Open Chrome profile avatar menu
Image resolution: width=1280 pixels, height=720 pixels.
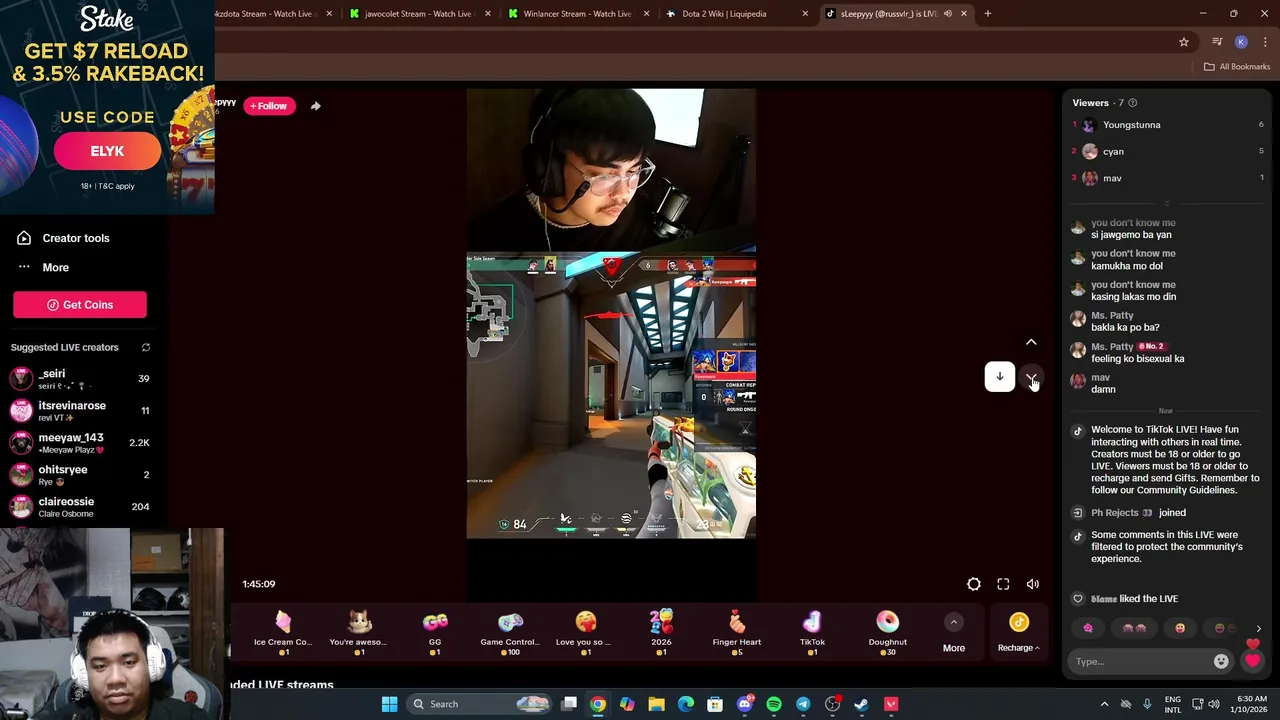[x=1241, y=42]
